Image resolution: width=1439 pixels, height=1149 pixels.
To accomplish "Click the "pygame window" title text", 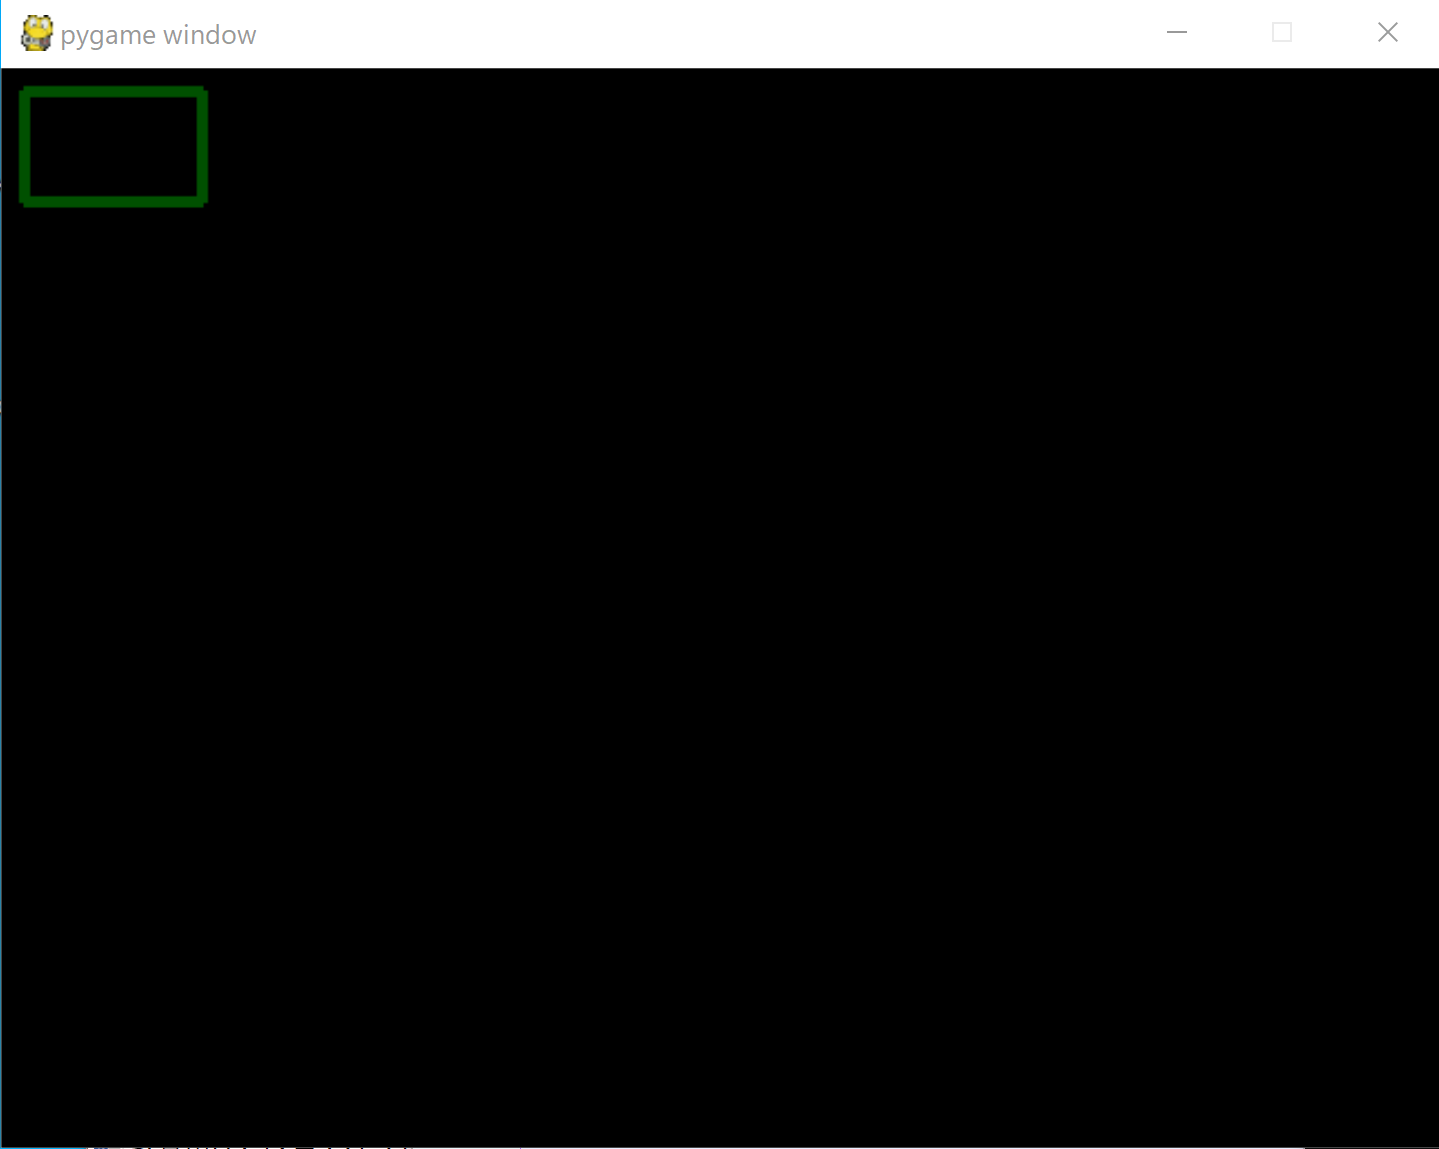I will click(x=158, y=35).
